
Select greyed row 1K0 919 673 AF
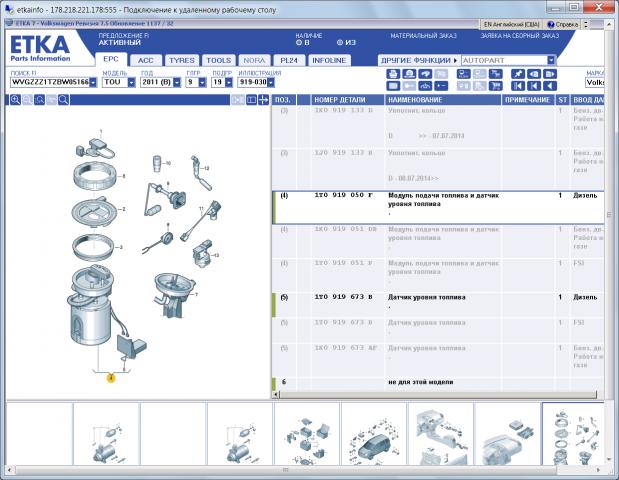[438, 359]
